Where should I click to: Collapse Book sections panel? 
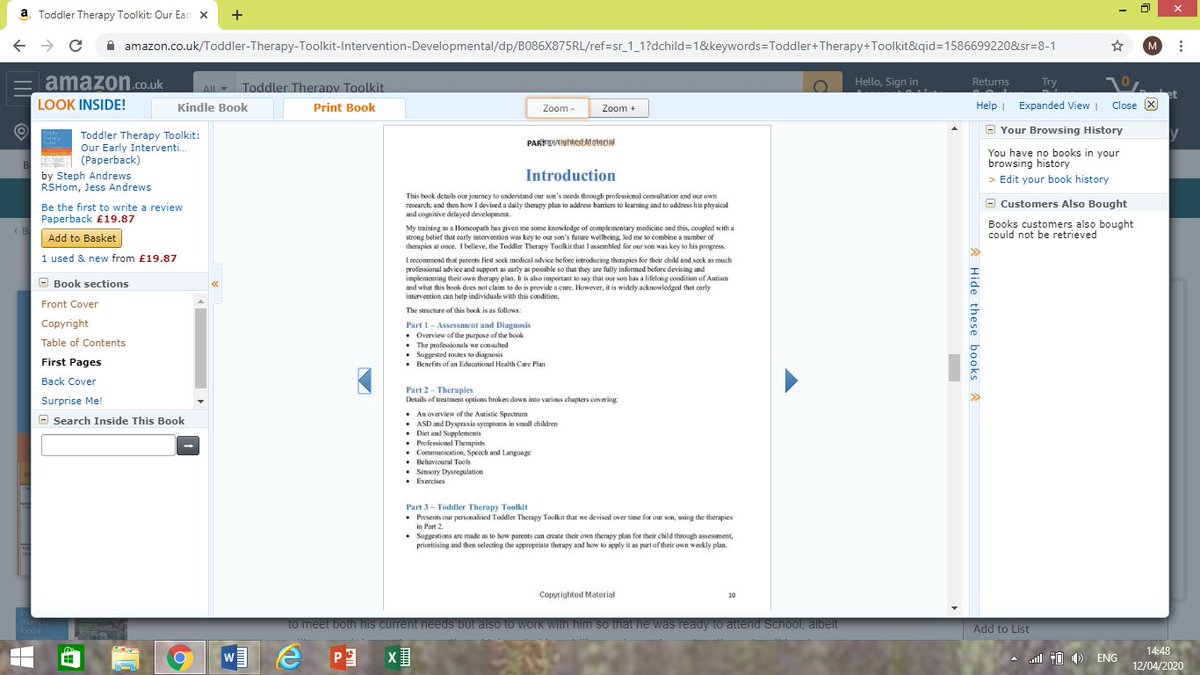(x=43, y=284)
